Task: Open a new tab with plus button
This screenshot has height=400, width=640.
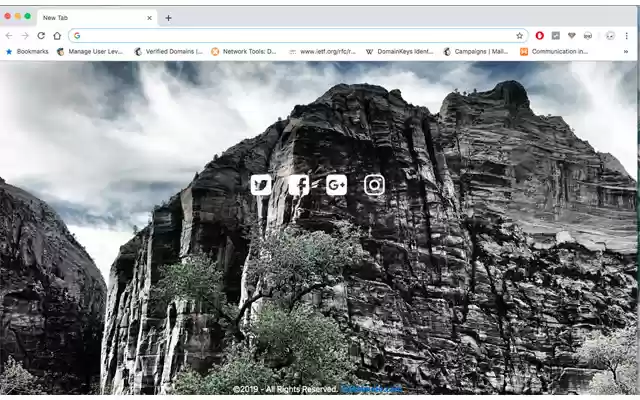Action: 168,18
